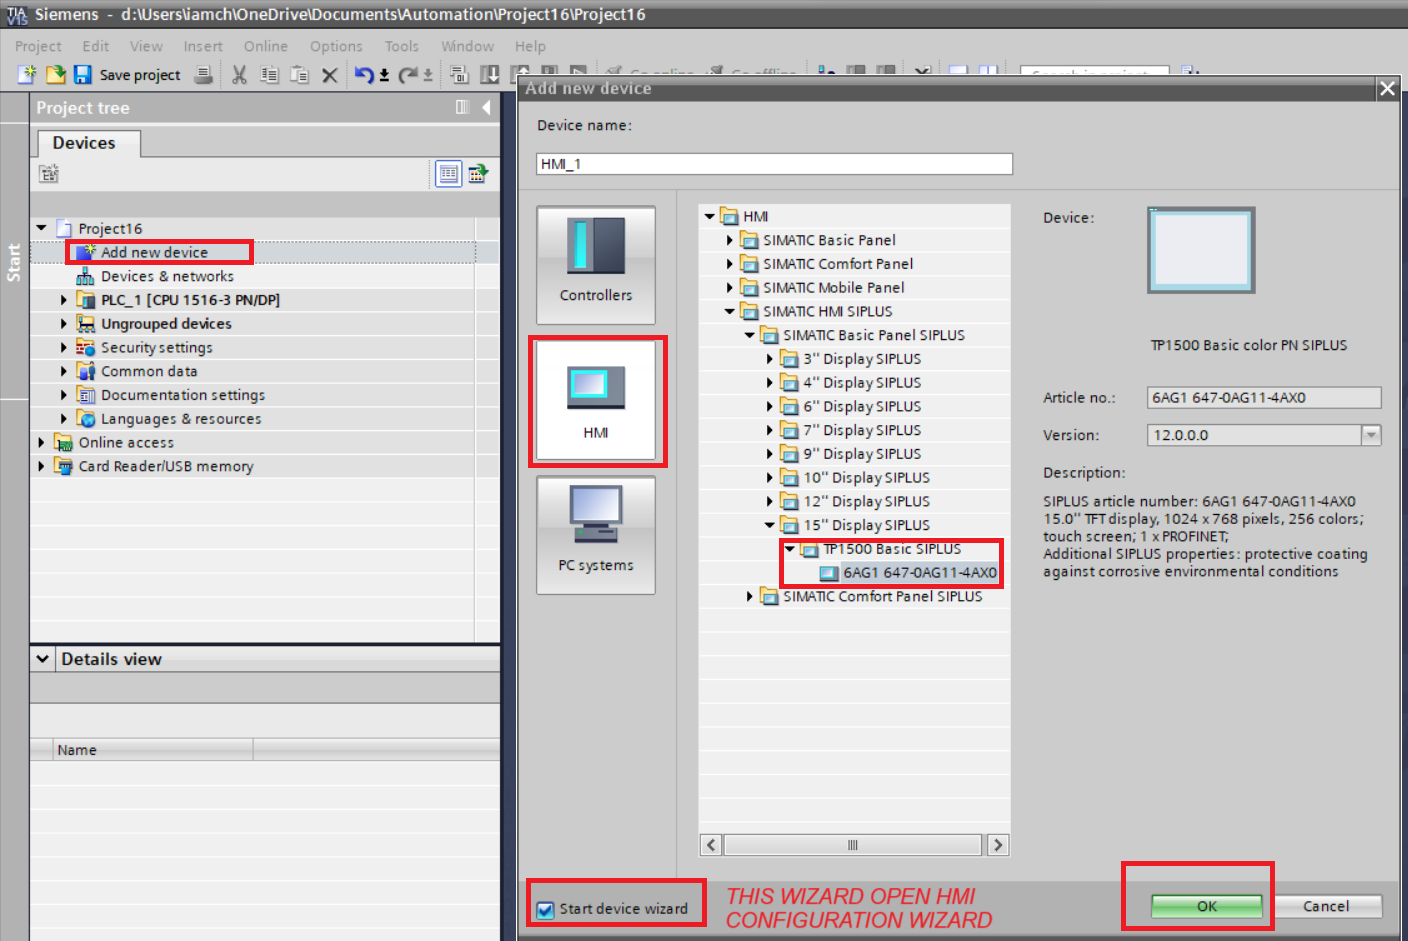Click the Save project button
The height and width of the screenshot is (941, 1408).
[127, 75]
